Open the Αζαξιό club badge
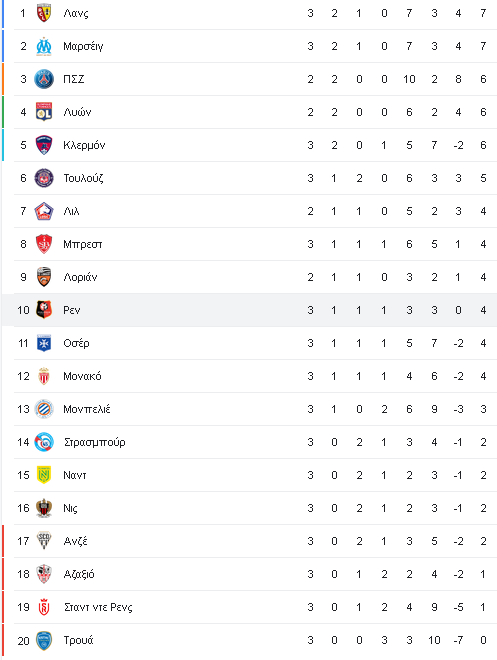This screenshot has width=497, height=660. click(x=44, y=574)
